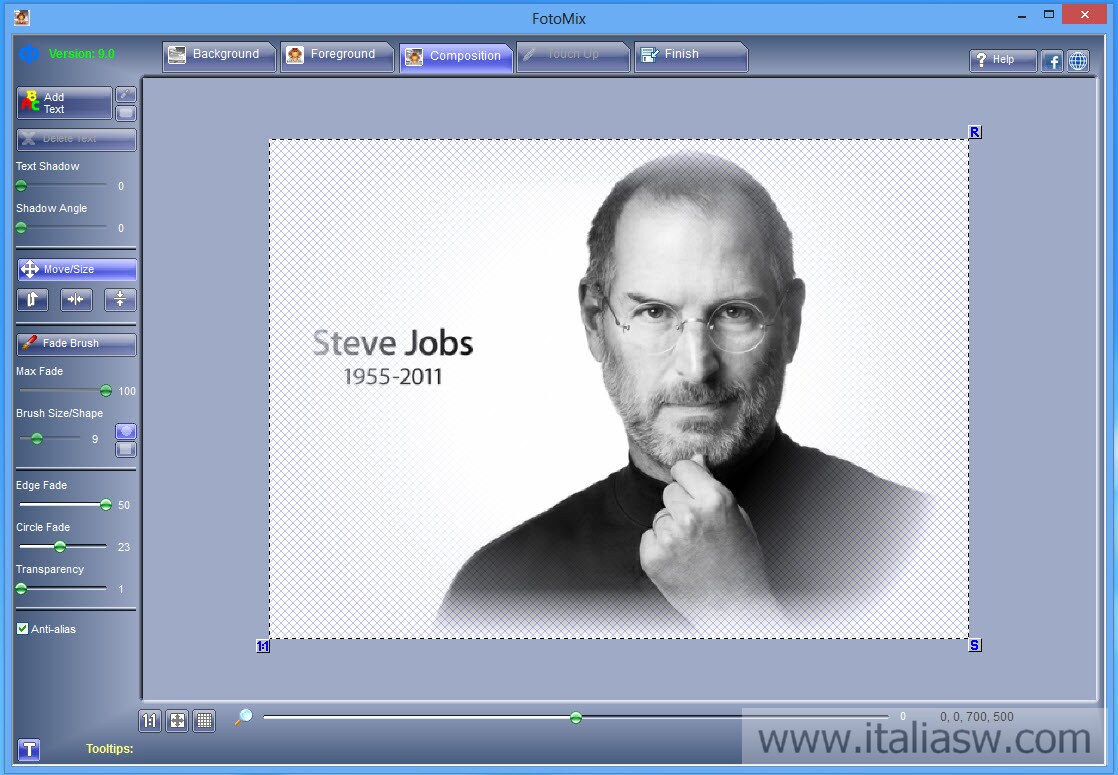
Task: Click the Brush Size slider handle
Action: pyautogui.click(x=37, y=438)
